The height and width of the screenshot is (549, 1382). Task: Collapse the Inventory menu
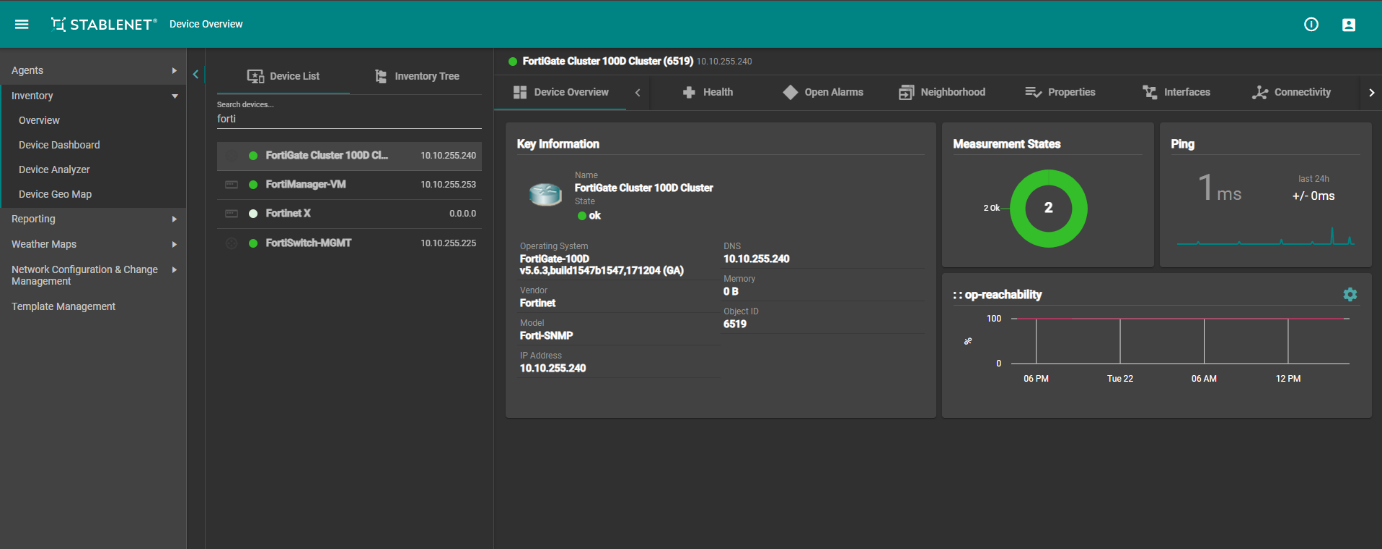click(x=92, y=96)
